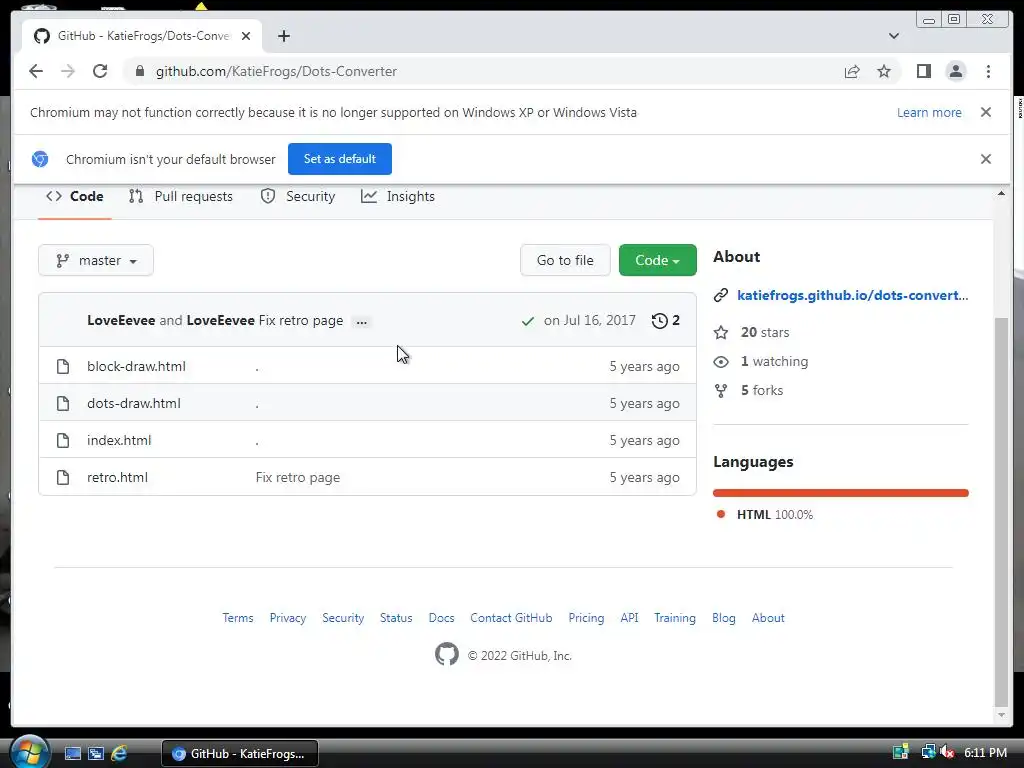Open Contact GitHub footer link

pyautogui.click(x=511, y=618)
